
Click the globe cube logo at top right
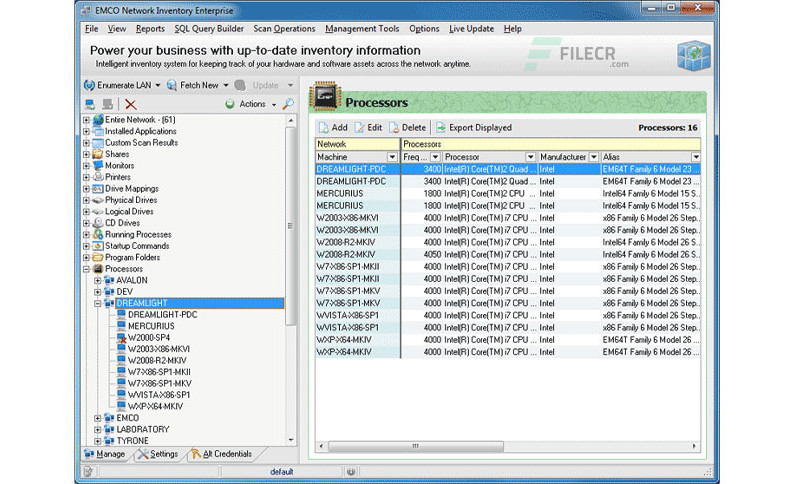click(693, 56)
